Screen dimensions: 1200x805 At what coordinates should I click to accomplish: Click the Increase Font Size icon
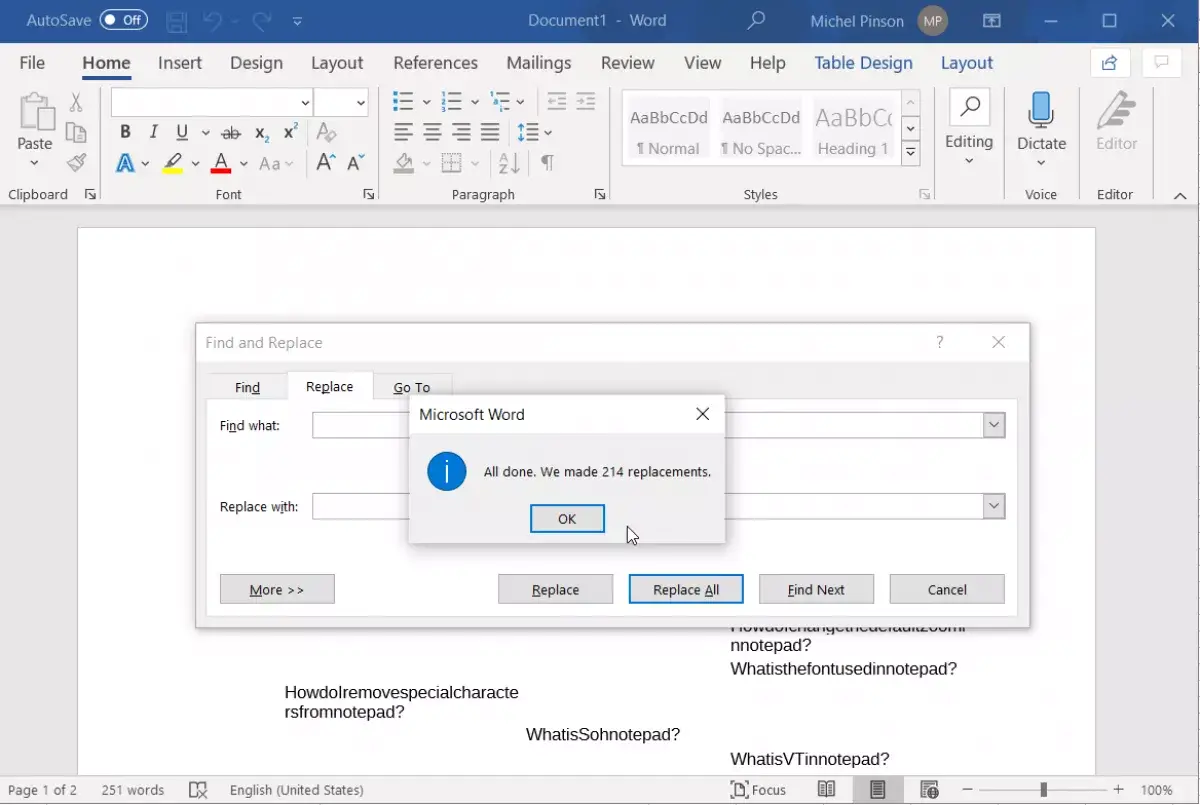coord(325,163)
